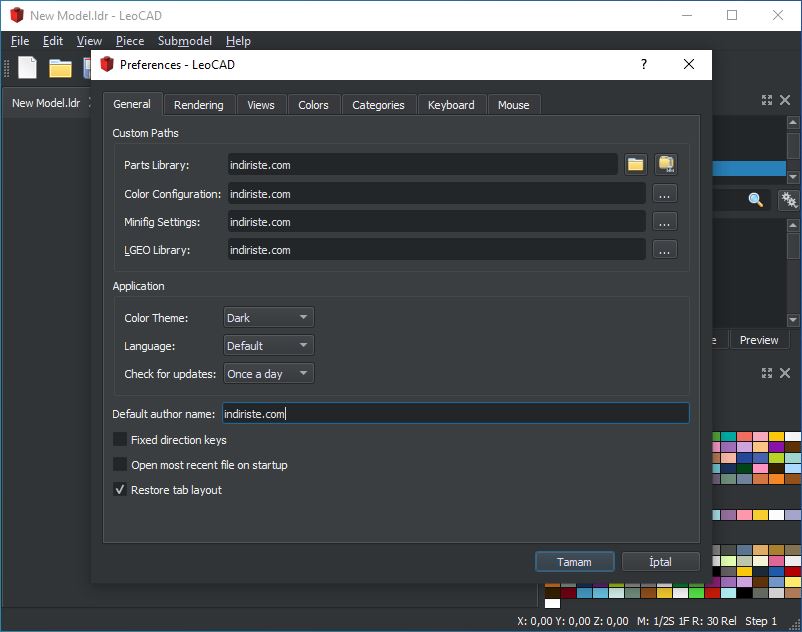802x632 pixels.
Task: Click the Default author name field
Action: point(456,413)
